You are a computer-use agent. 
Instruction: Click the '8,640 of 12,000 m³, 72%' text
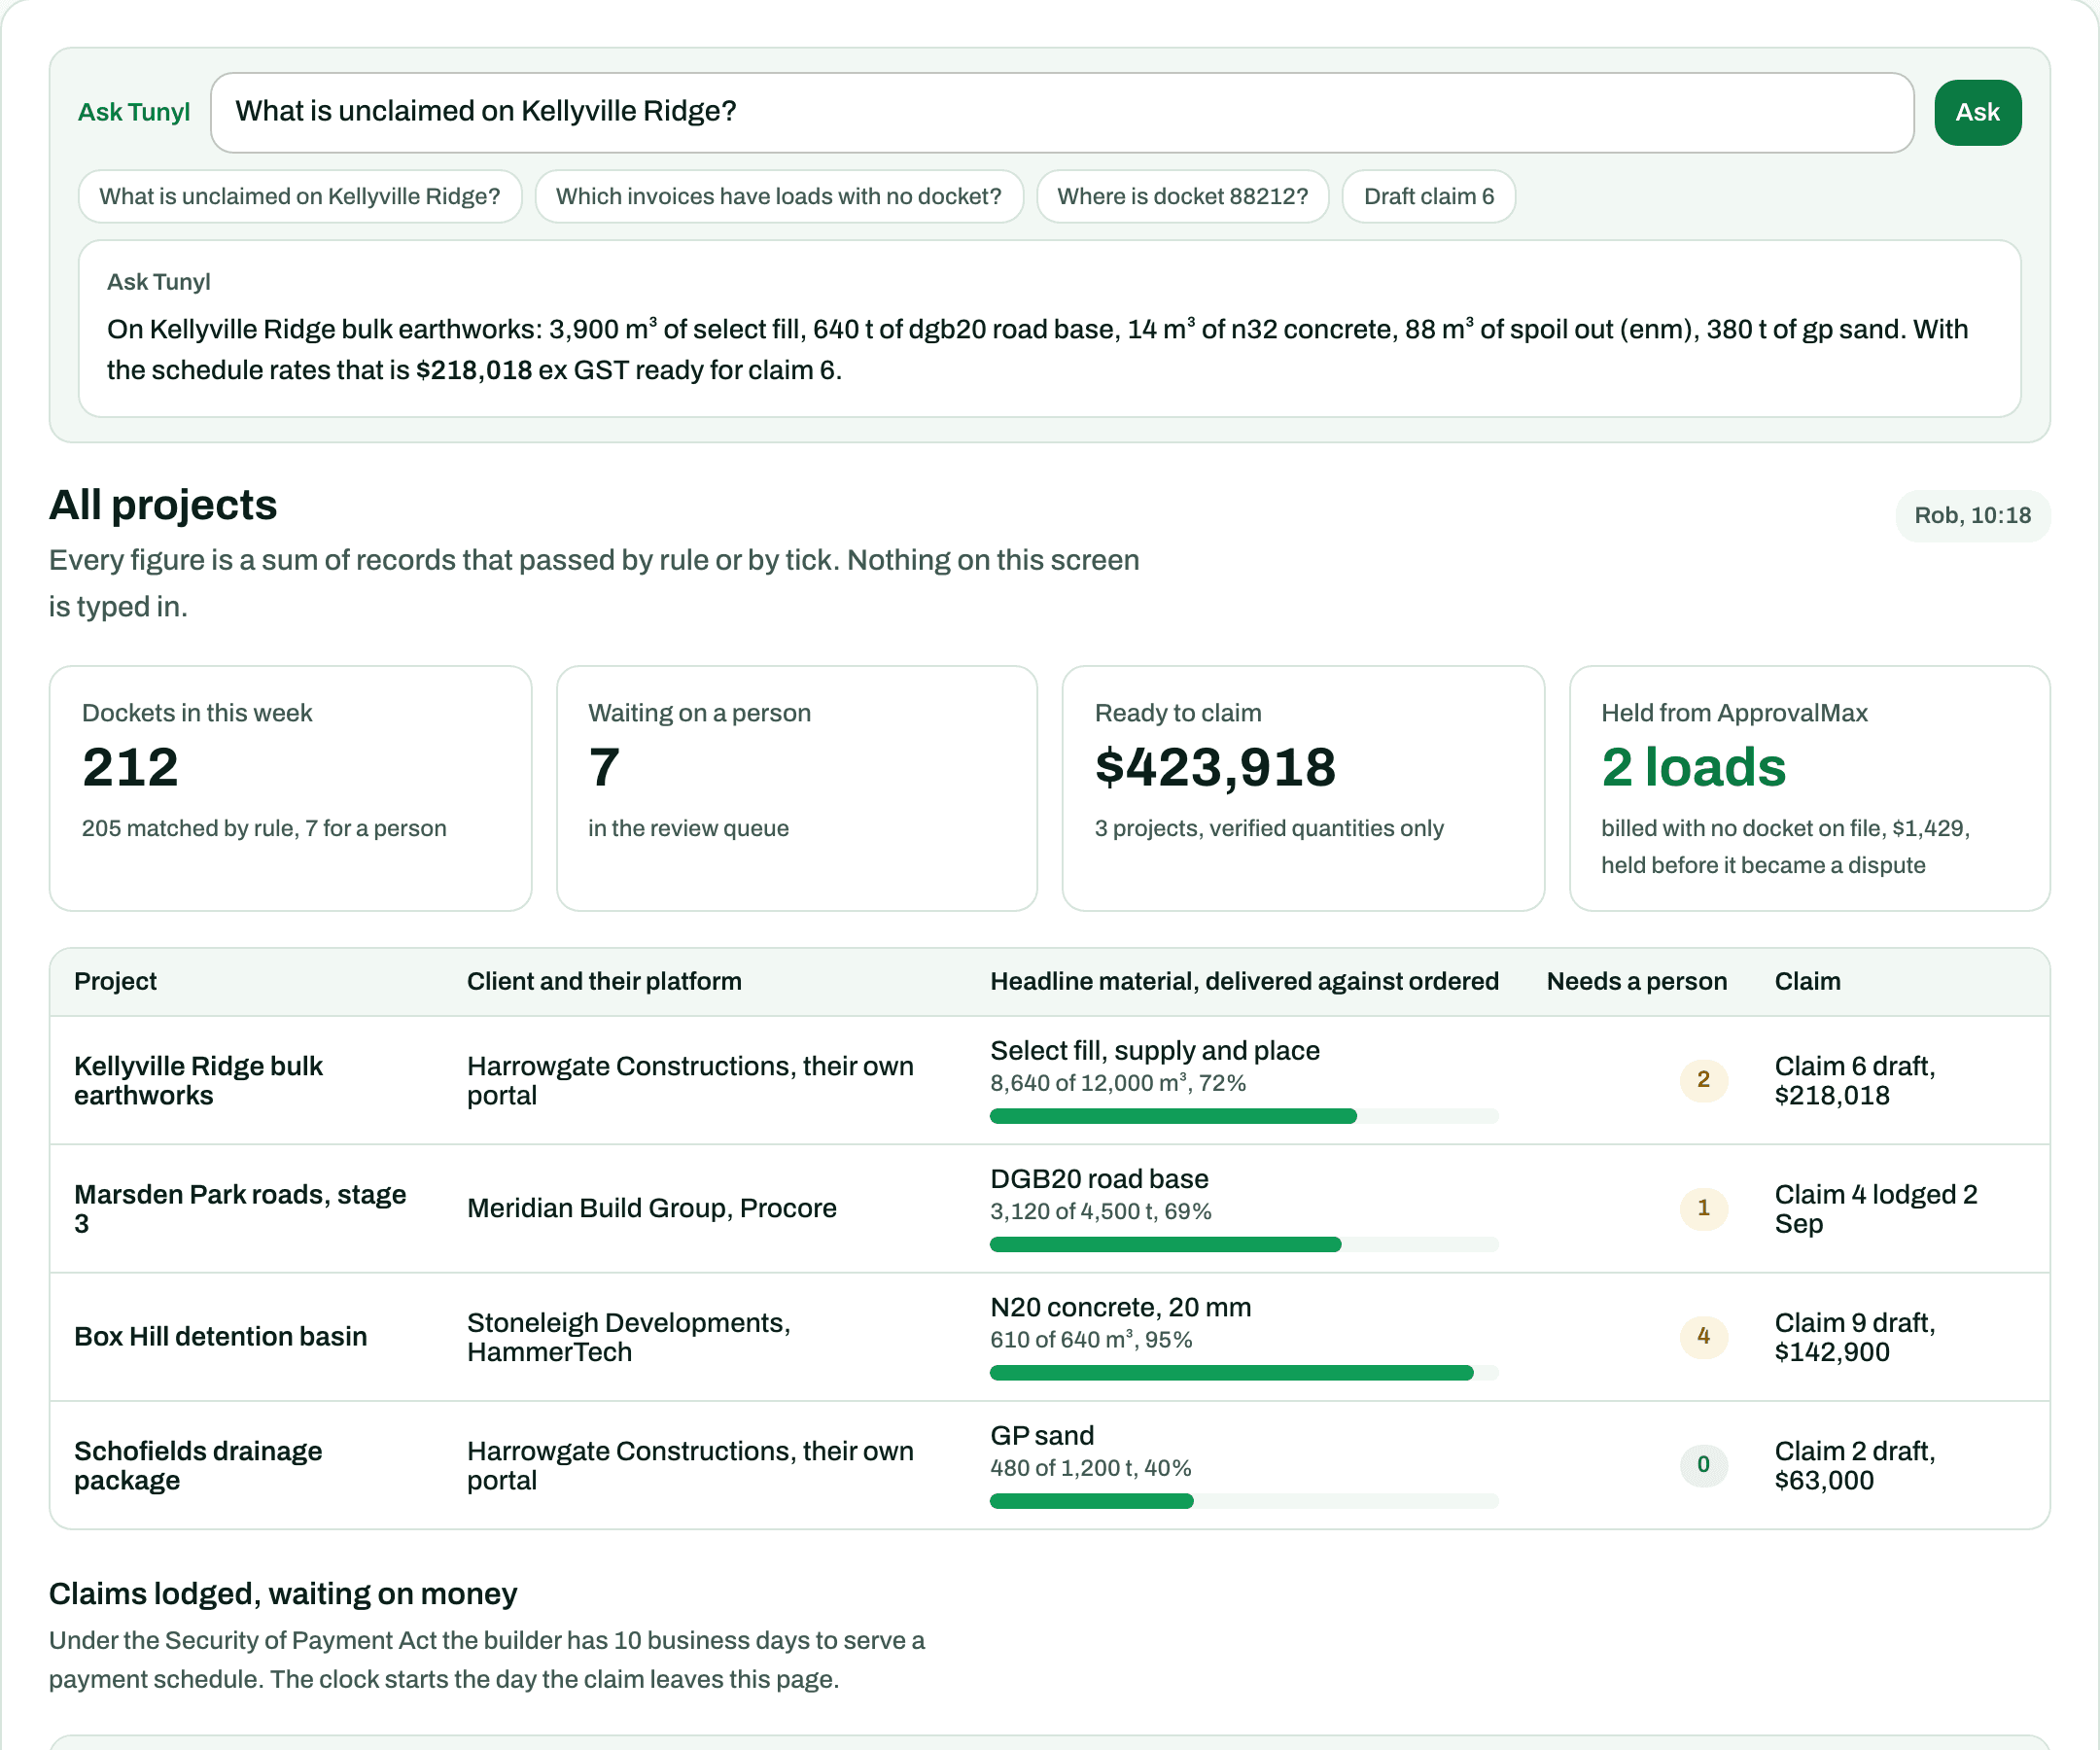[x=1118, y=1083]
